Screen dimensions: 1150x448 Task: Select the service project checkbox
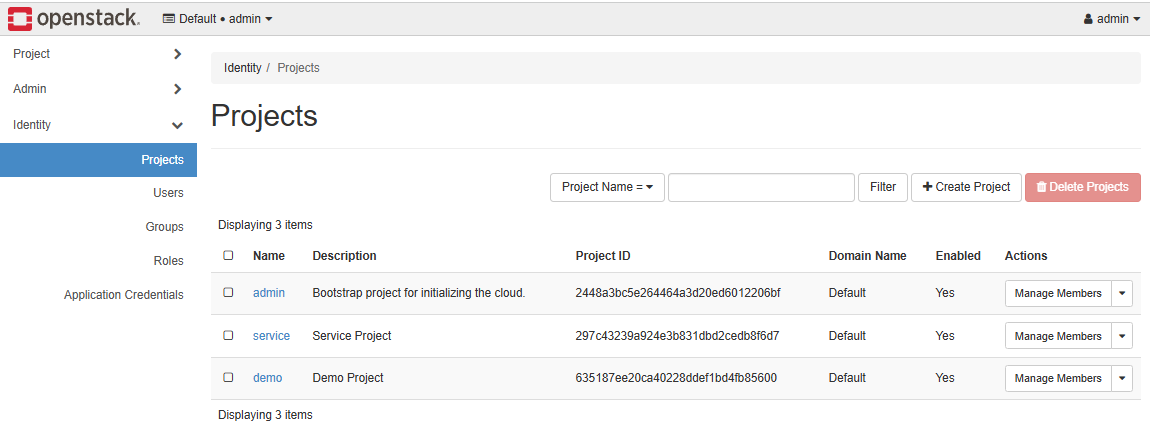click(228, 336)
